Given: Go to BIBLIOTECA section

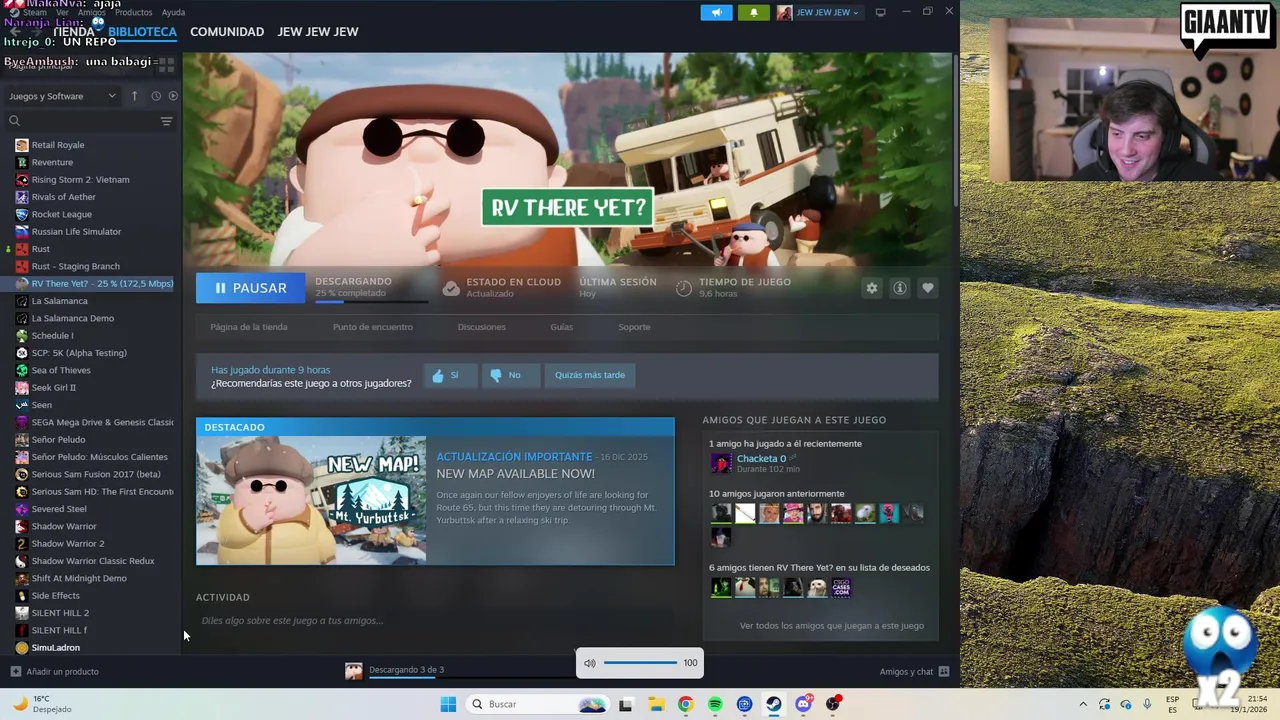Looking at the screenshot, I should pos(142,32).
